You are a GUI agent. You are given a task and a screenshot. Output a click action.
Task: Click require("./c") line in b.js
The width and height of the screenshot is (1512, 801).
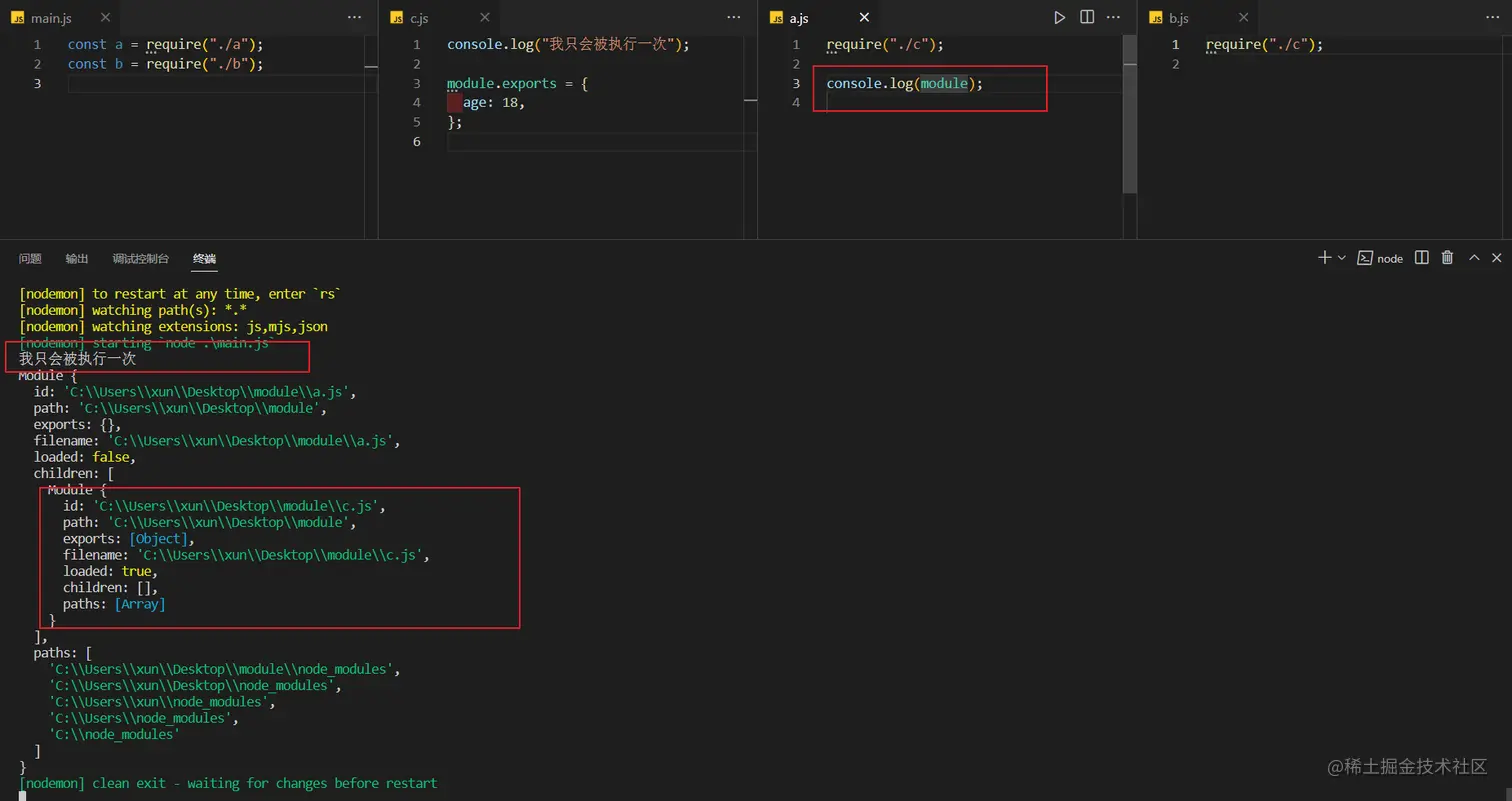click(1264, 44)
